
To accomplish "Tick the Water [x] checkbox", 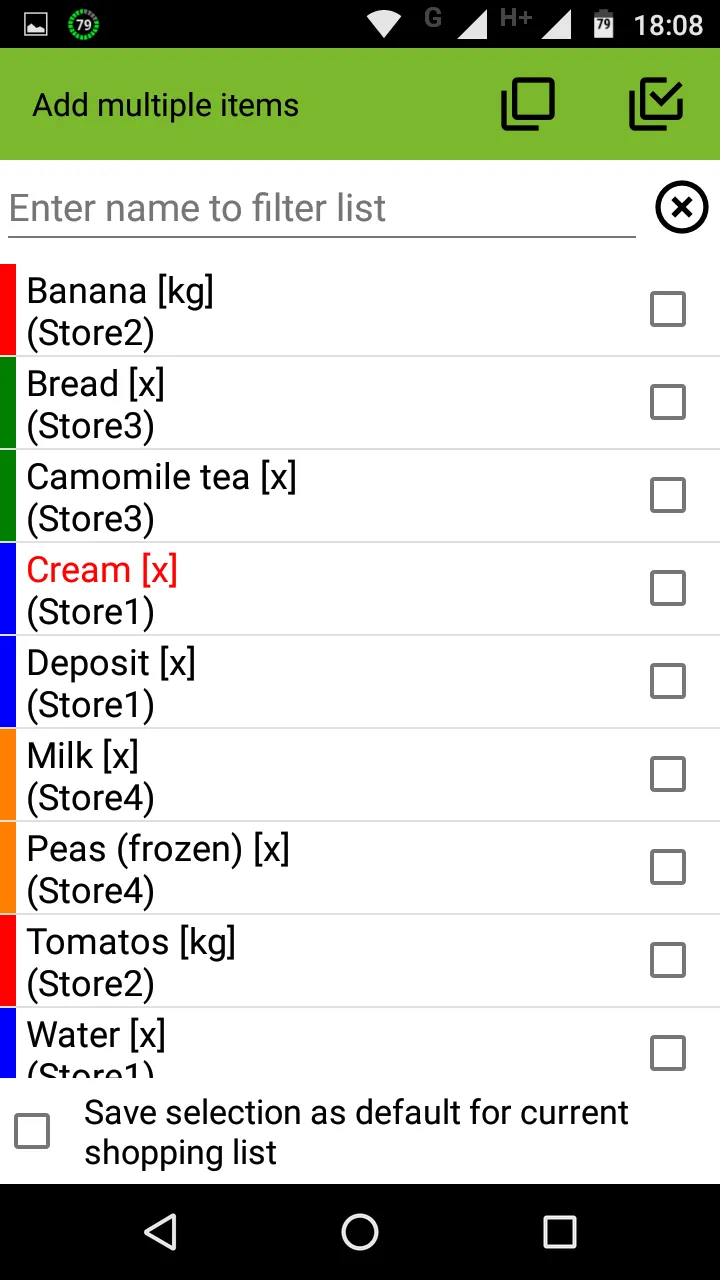I will tap(668, 1053).
